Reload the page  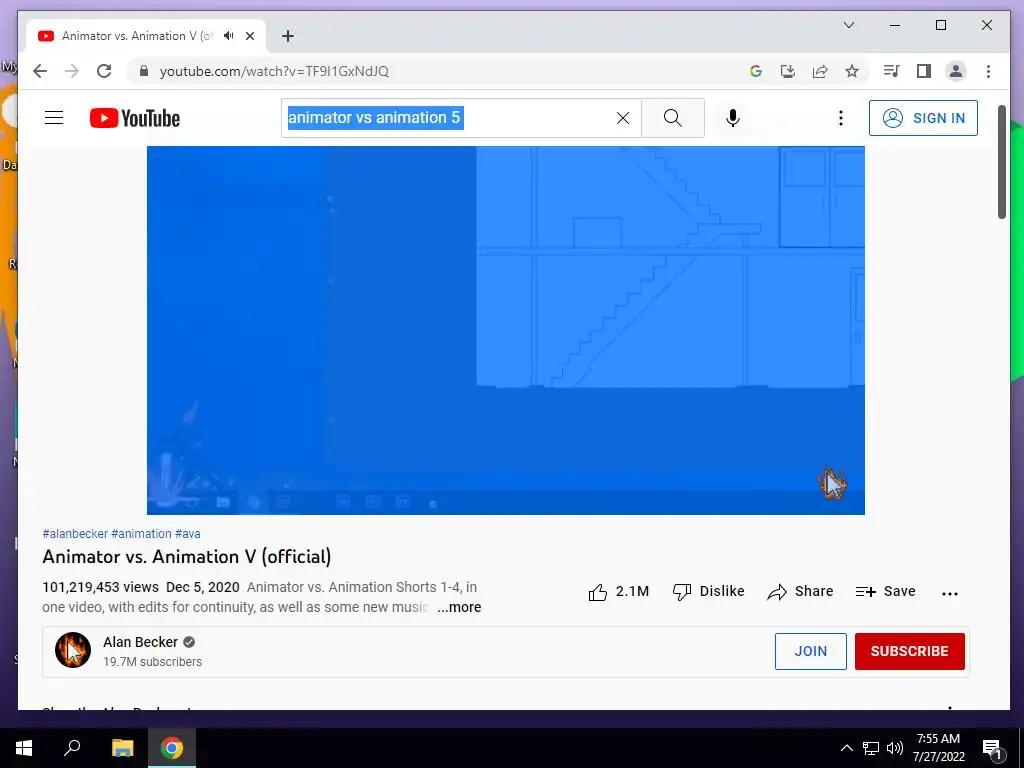pos(104,71)
